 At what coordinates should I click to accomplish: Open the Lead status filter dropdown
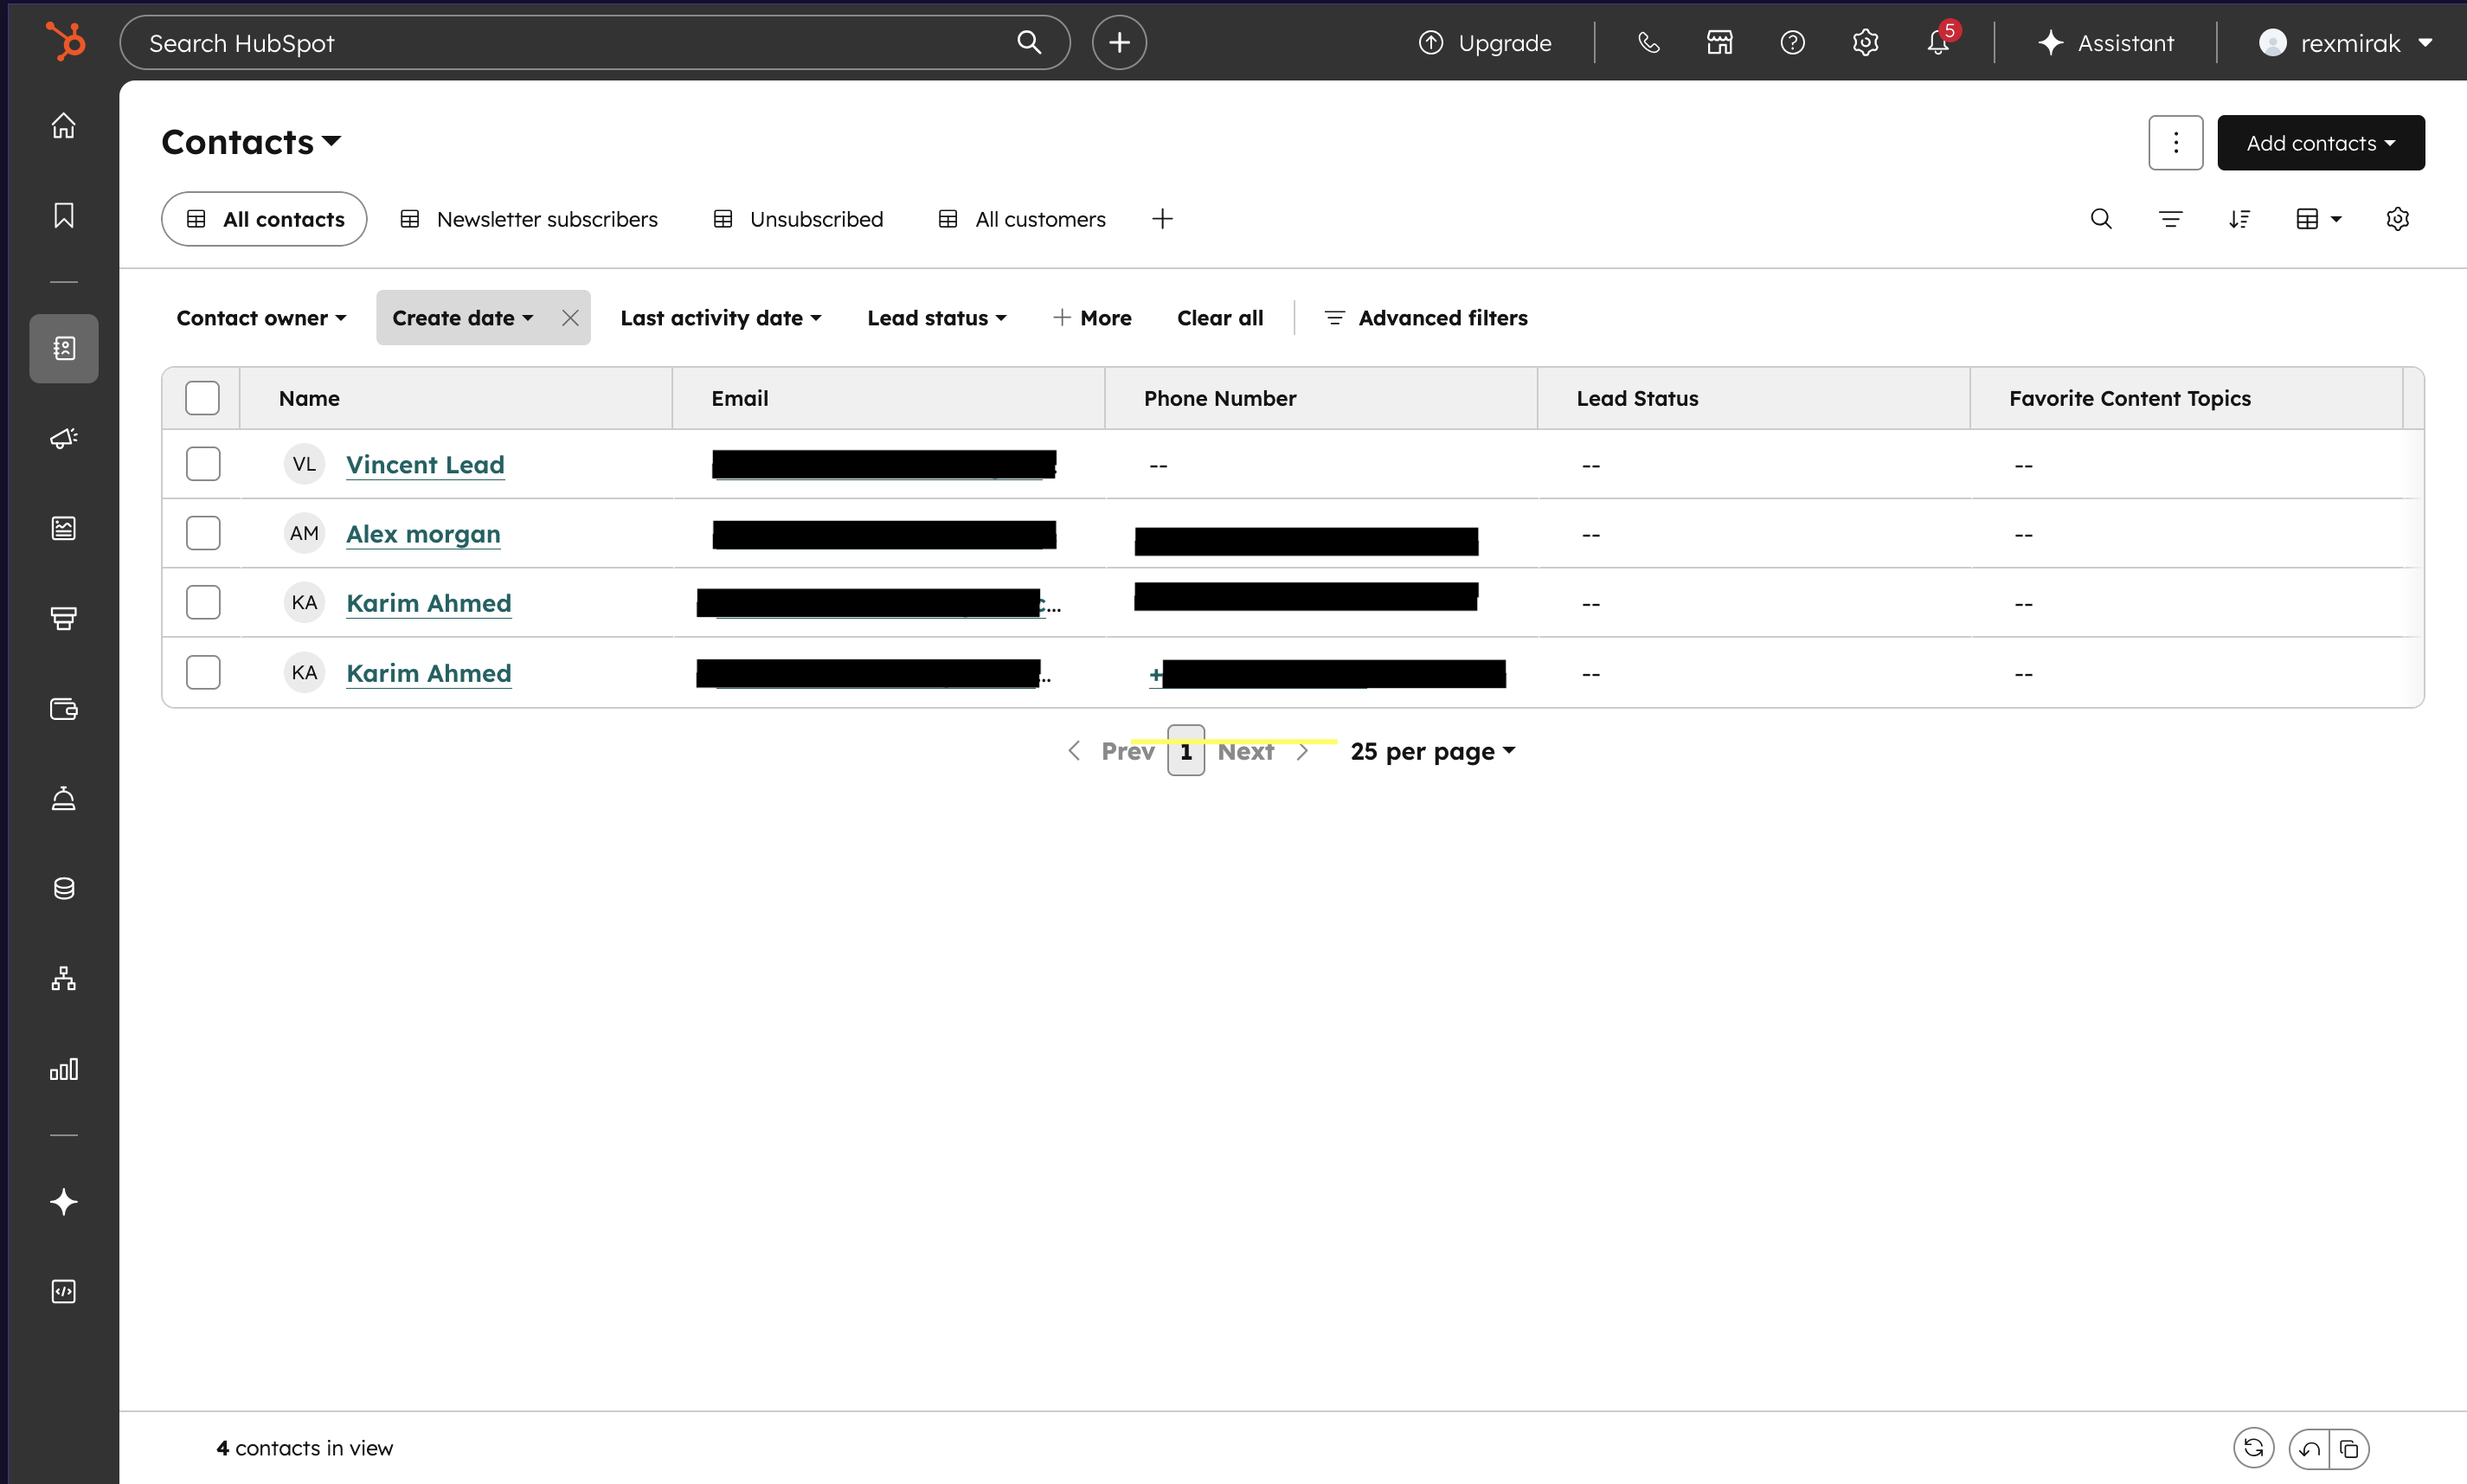pos(937,318)
